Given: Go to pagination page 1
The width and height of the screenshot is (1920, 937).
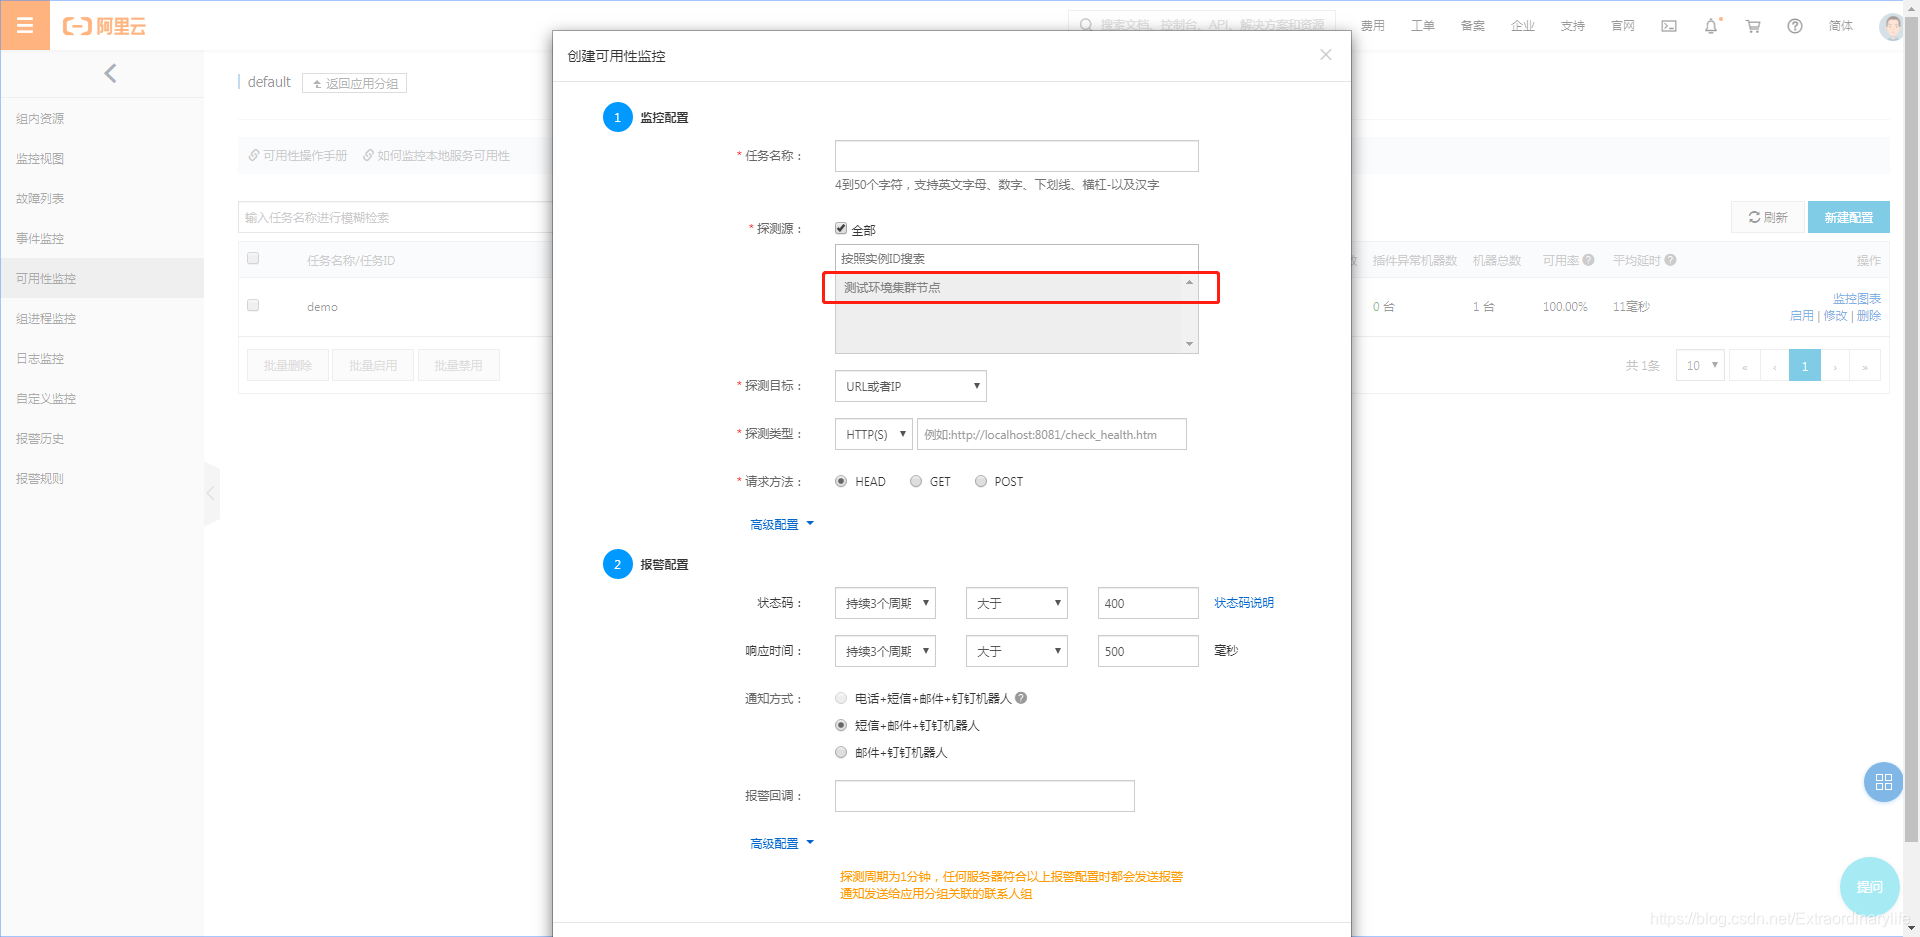Looking at the screenshot, I should (x=1804, y=365).
